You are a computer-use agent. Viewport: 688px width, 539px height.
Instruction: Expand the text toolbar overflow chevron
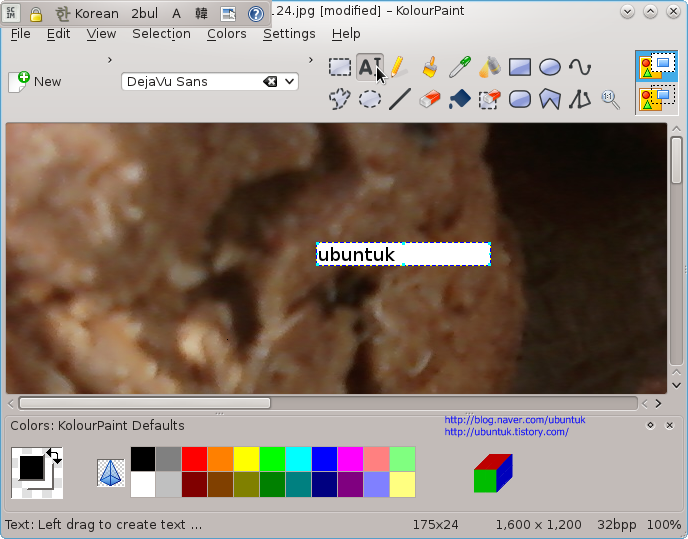pyautogui.click(x=311, y=60)
